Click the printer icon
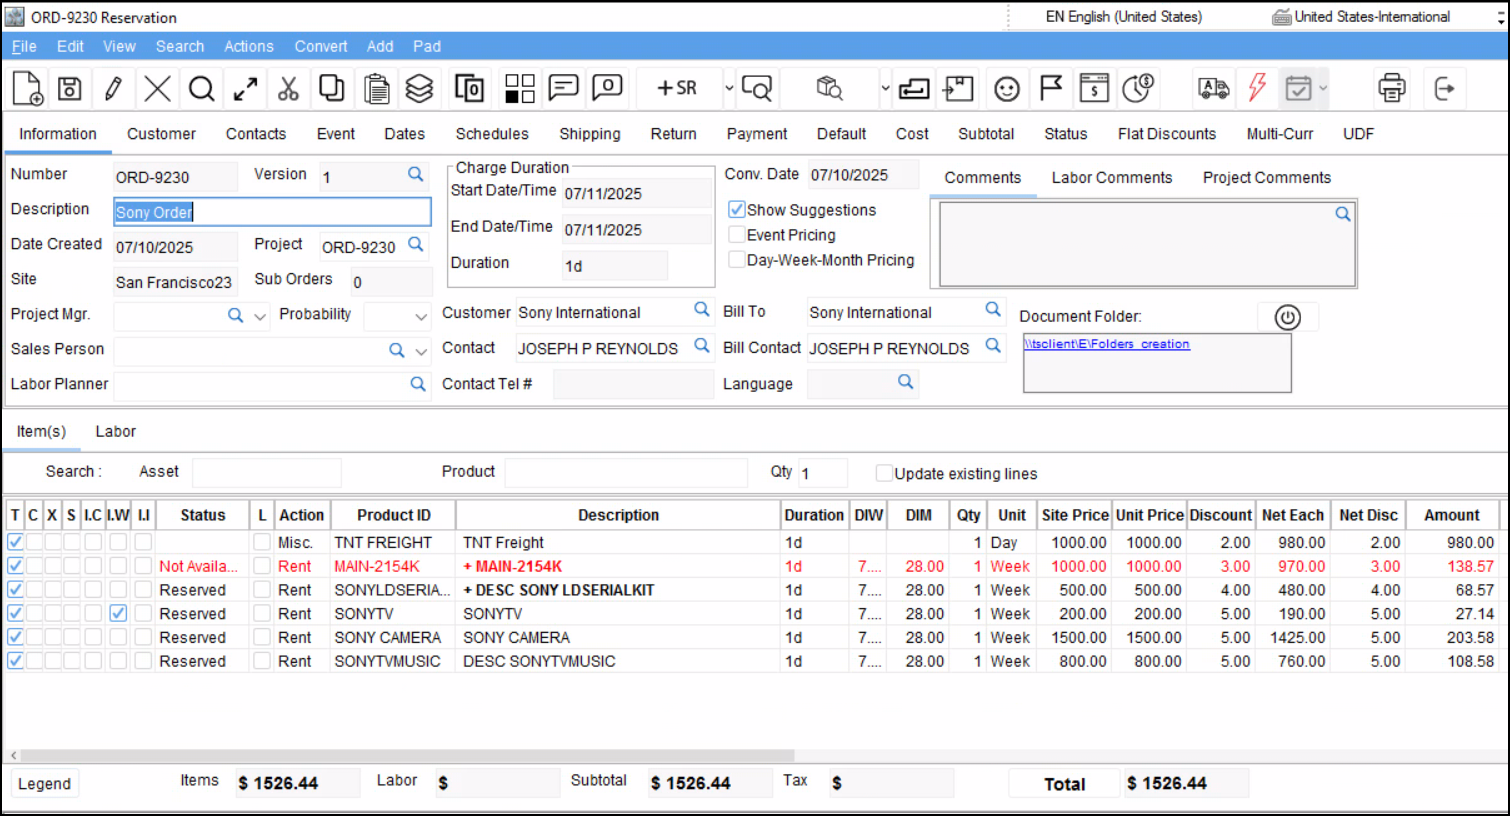The width and height of the screenshot is (1510, 816). click(x=1391, y=88)
